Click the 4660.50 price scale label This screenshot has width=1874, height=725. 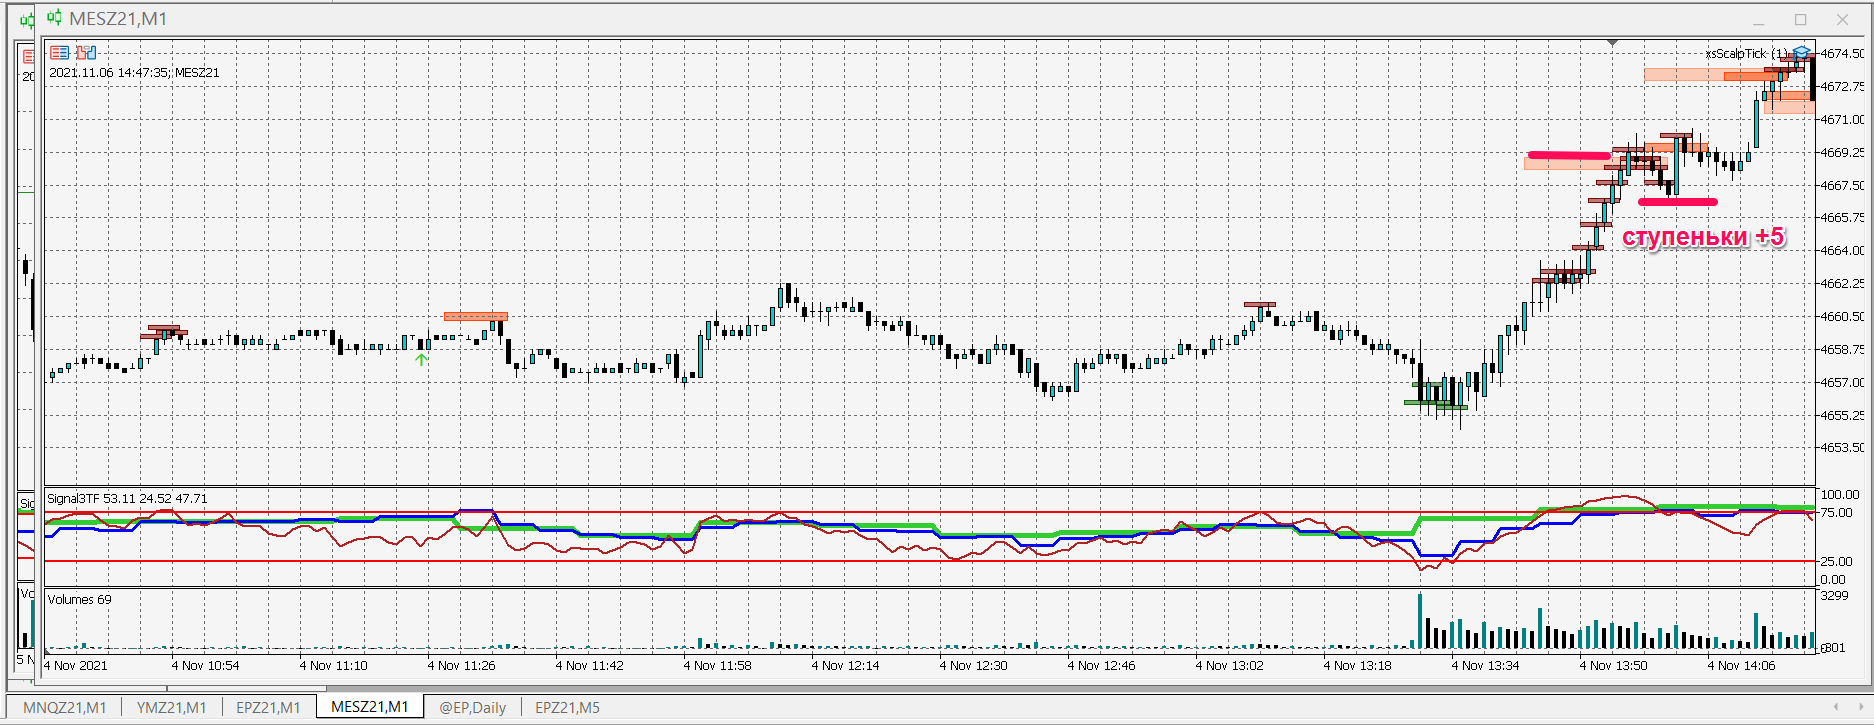1842,317
